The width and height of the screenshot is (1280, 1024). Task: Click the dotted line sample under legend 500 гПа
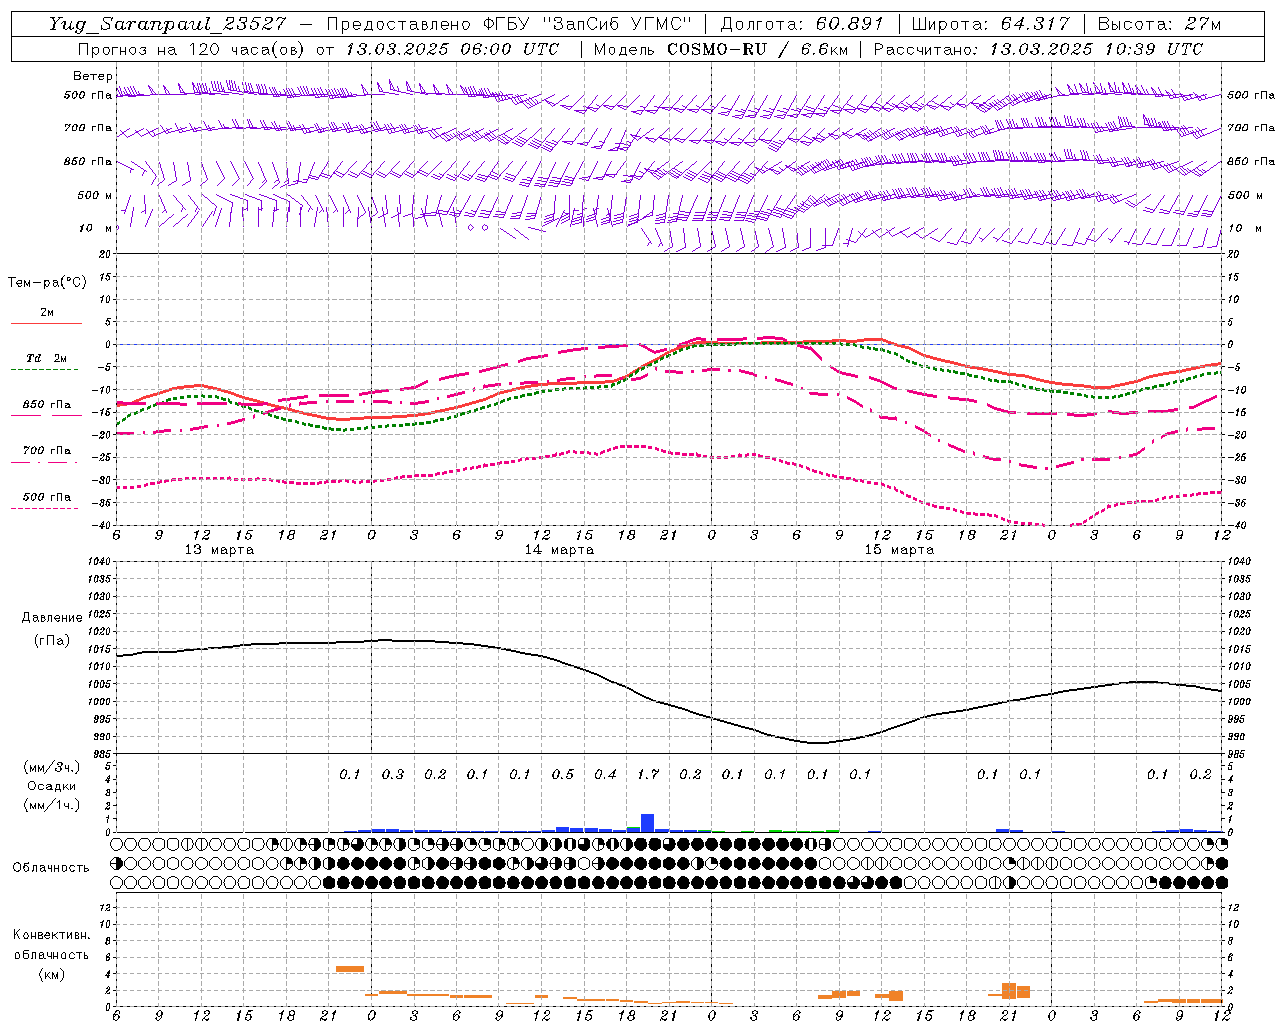[x=46, y=509]
